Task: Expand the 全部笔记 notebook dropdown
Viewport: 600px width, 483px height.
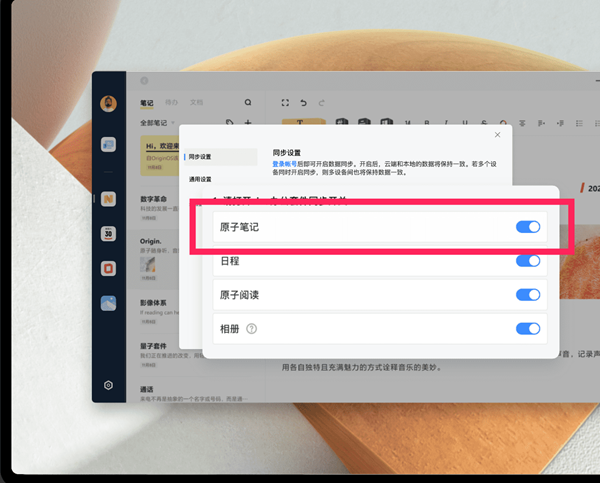Action: (157, 123)
